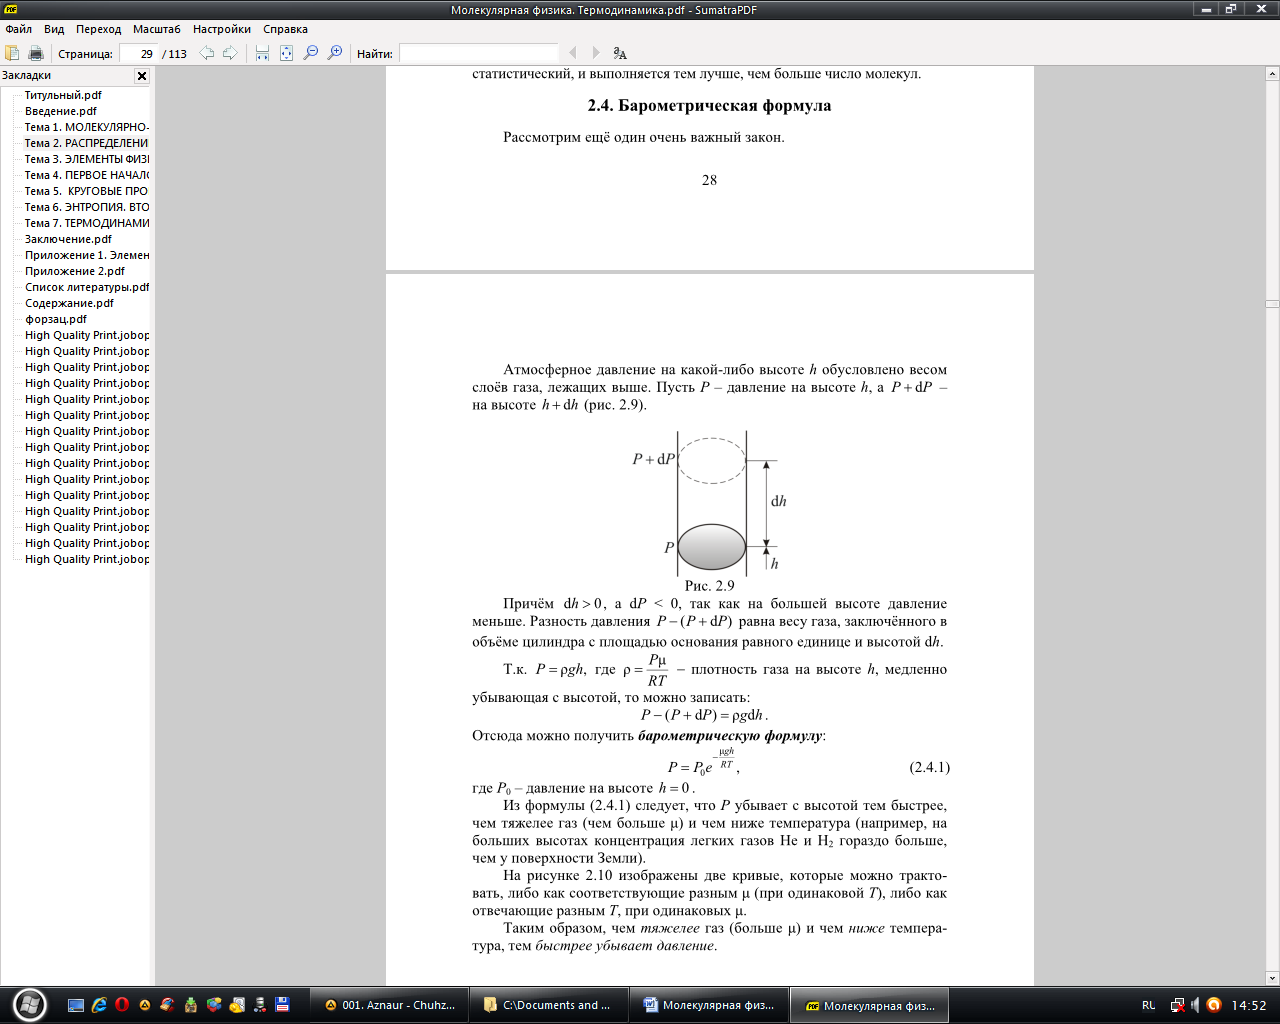Click the Zoom In magnifier icon
This screenshot has height=1024, width=1280.
[x=335, y=53]
